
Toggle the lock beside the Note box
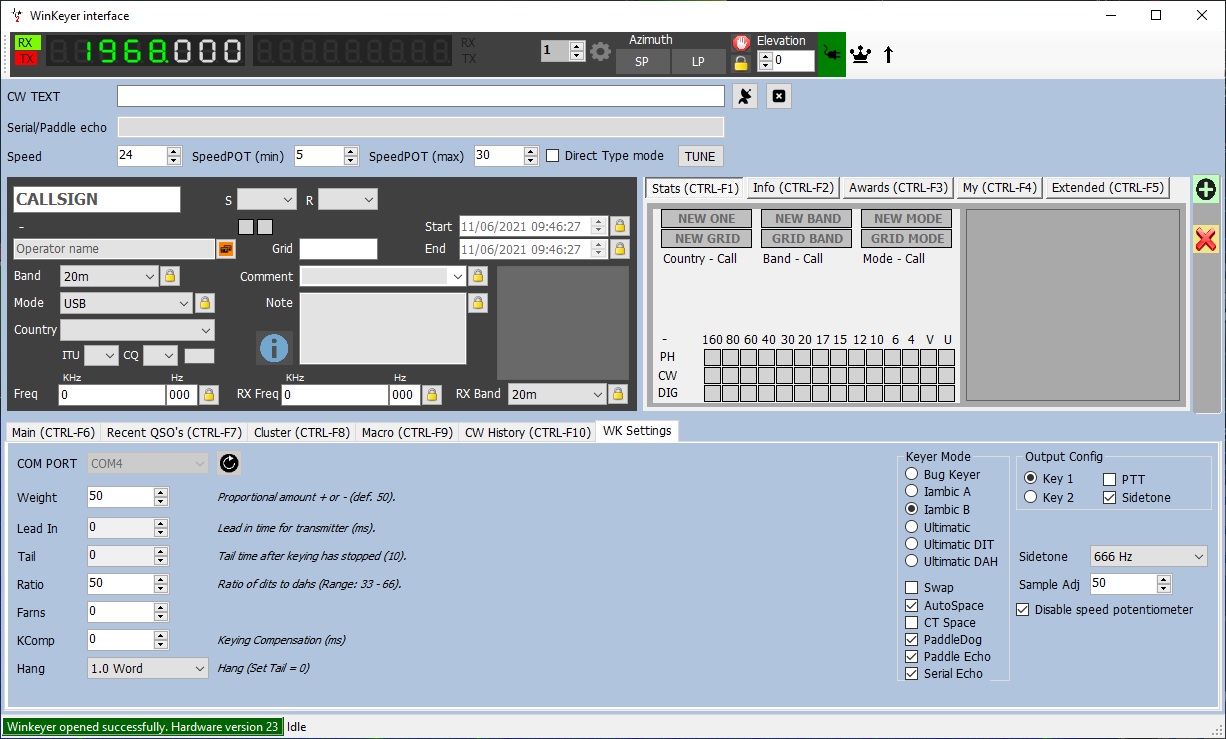(x=478, y=302)
